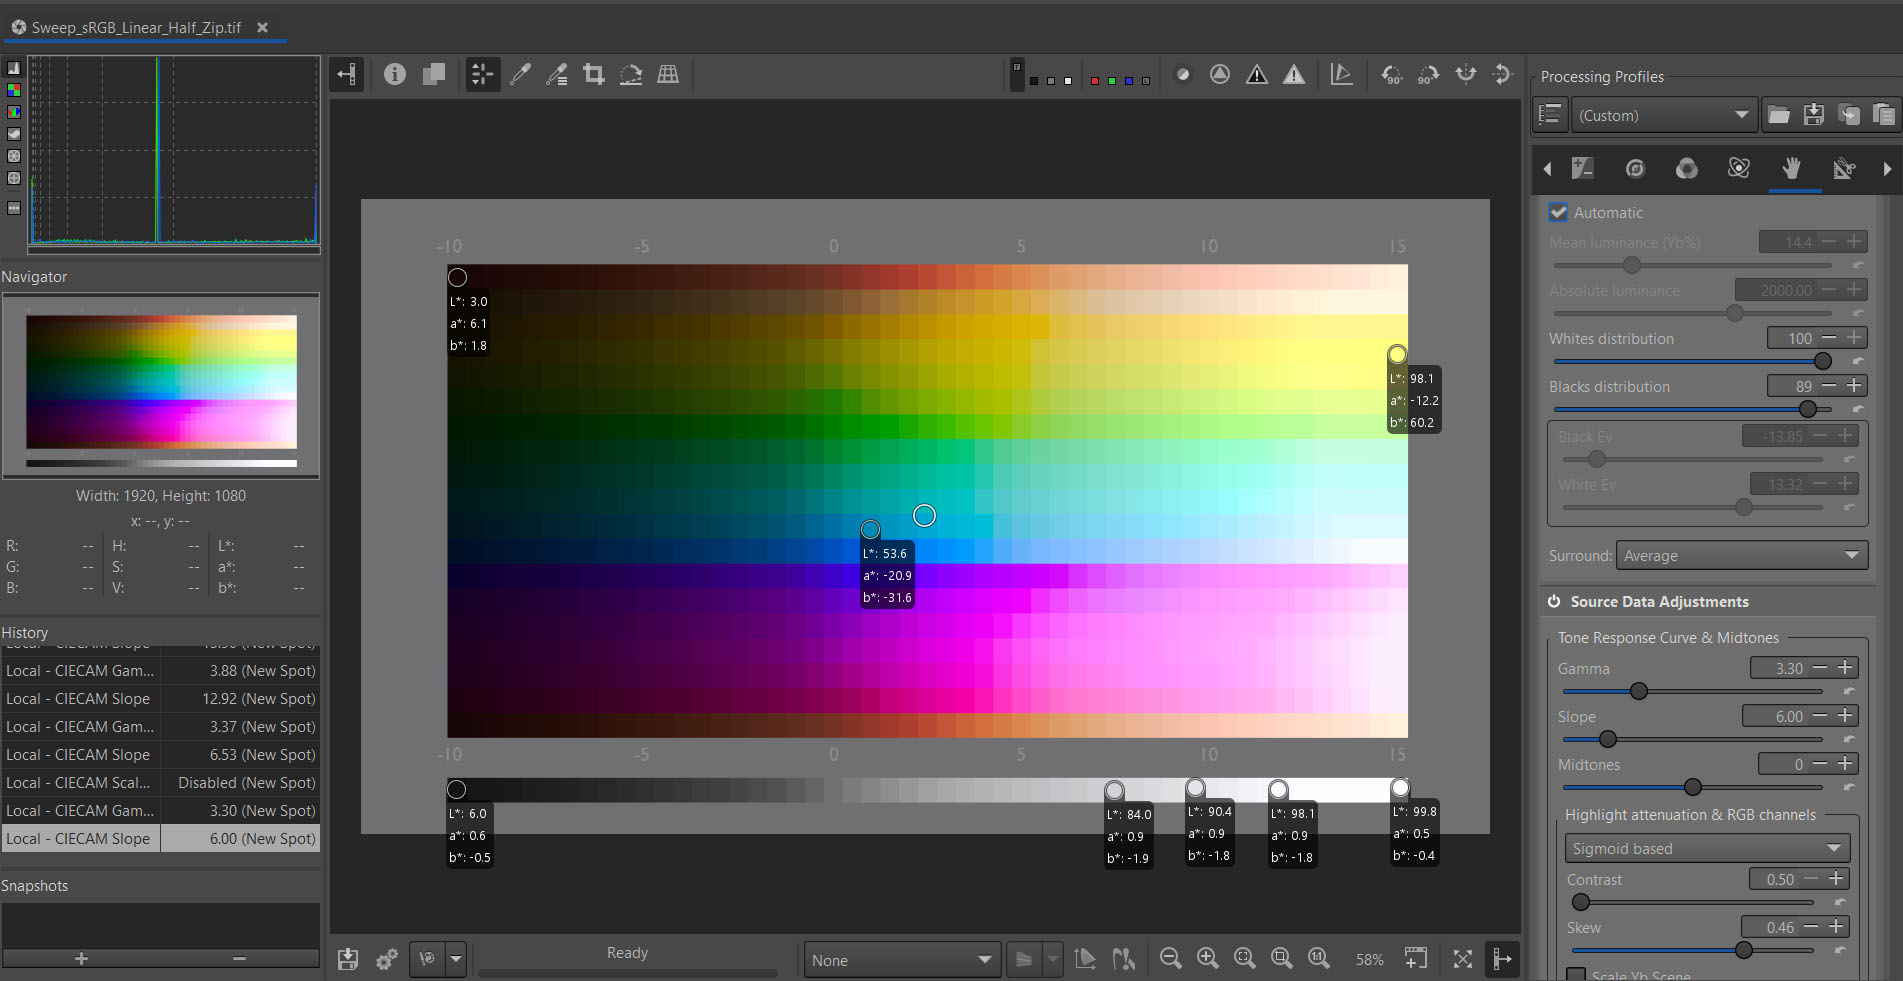Click the Slope value input field
This screenshot has height=981, width=1903.
1776,716
